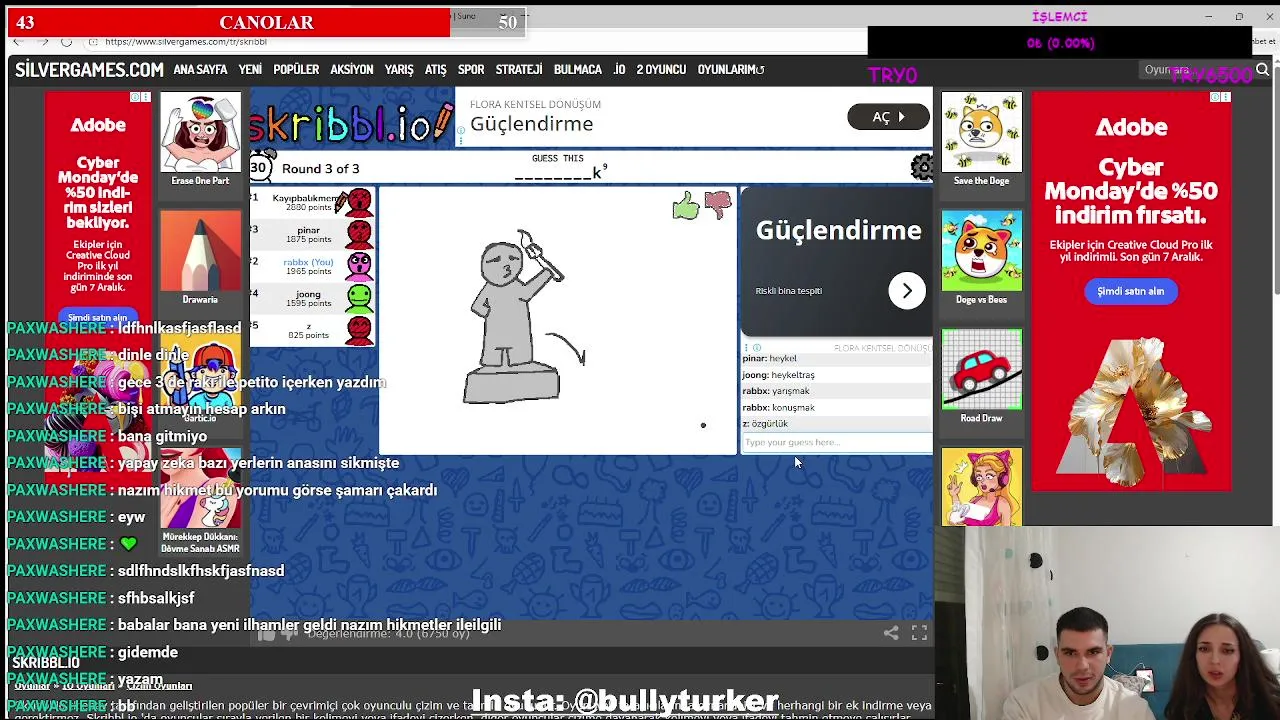Click Şimdi satın alın in left Adobe ad

(98, 316)
